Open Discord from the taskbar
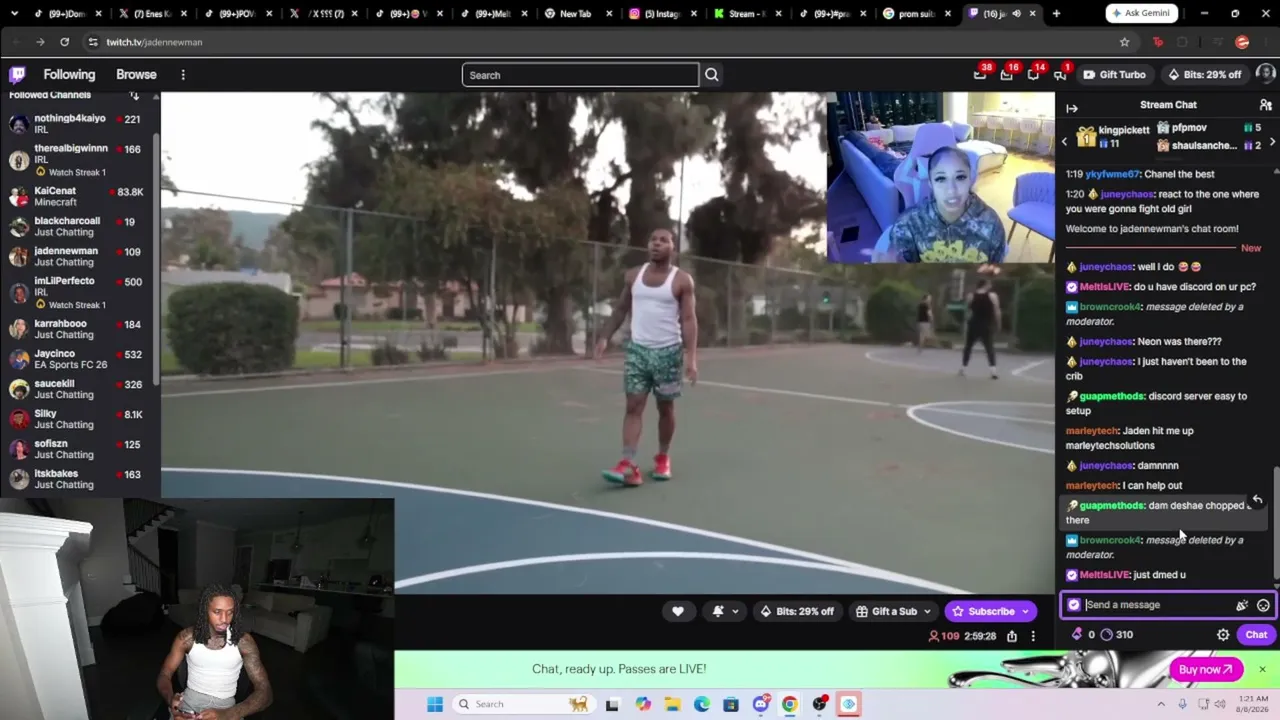The image size is (1280, 720). pos(761,704)
